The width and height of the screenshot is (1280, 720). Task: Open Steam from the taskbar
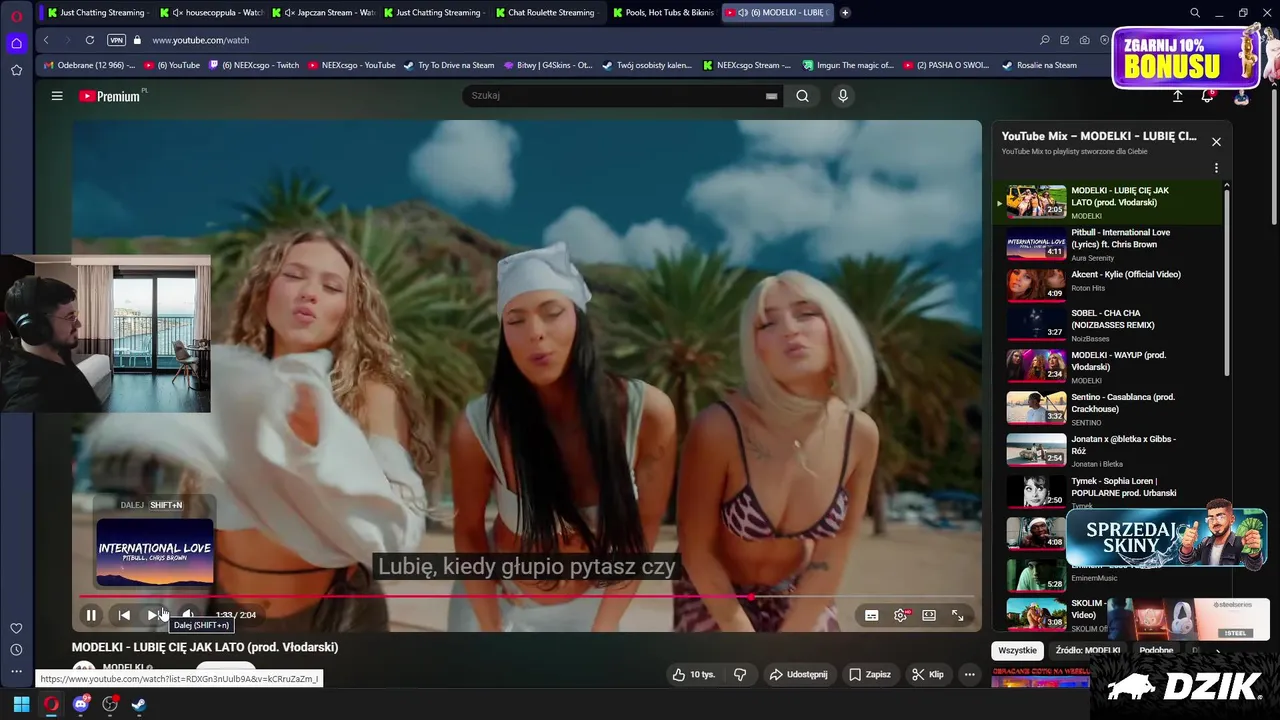pos(139,704)
